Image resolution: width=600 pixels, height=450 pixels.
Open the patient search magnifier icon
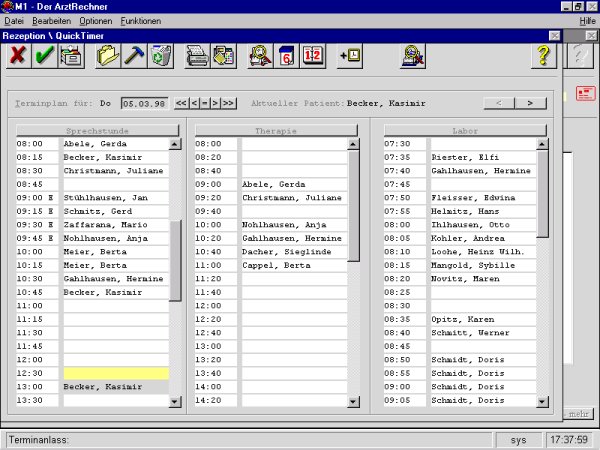coord(260,56)
